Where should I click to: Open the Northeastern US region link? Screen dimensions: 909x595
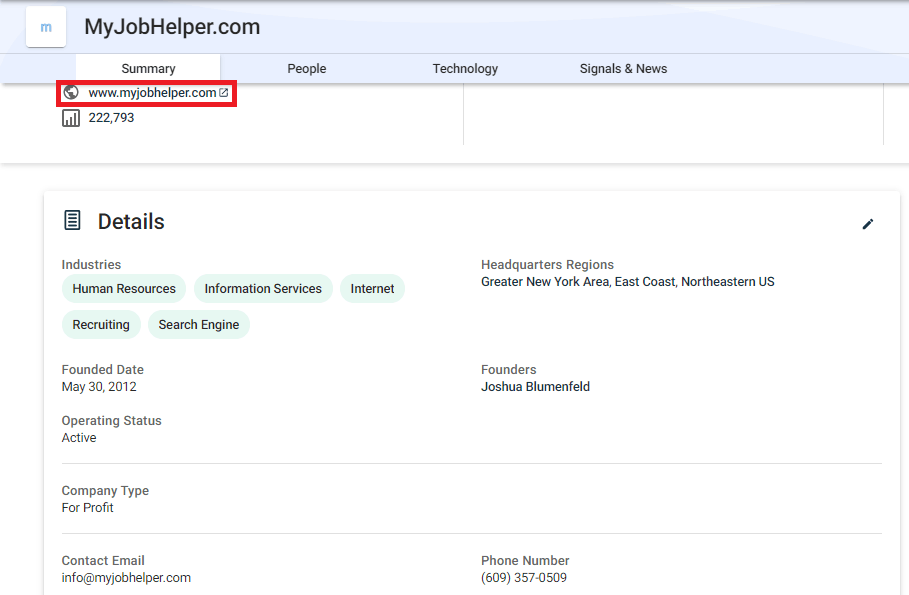[728, 282]
